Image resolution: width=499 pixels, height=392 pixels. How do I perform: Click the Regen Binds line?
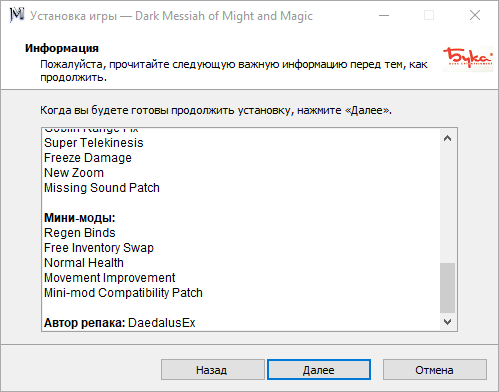pos(80,233)
